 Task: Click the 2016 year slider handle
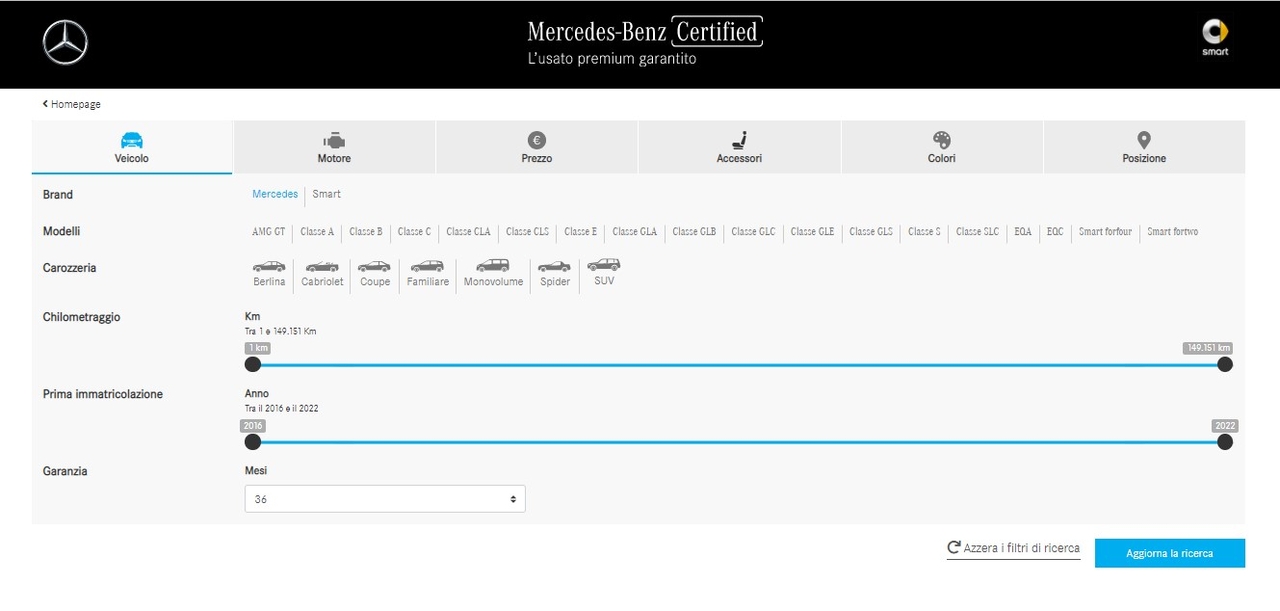point(253,442)
